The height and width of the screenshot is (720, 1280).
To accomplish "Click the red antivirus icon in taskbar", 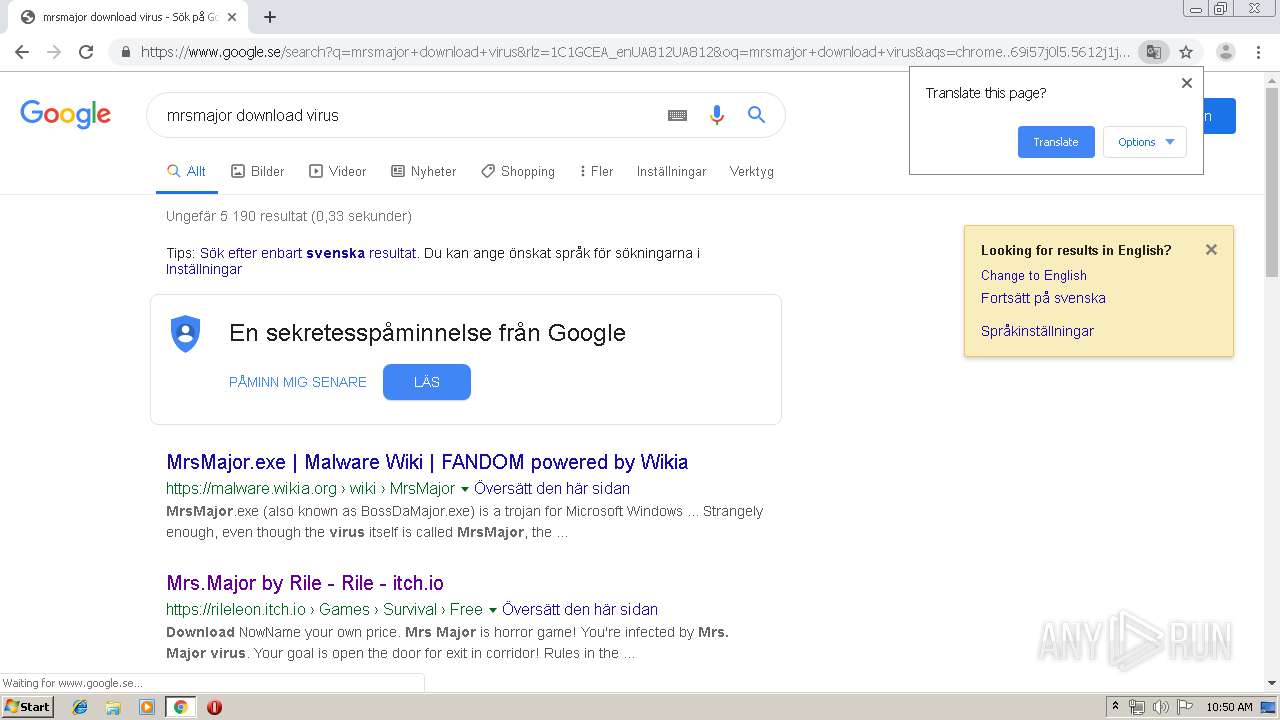I will [214, 707].
